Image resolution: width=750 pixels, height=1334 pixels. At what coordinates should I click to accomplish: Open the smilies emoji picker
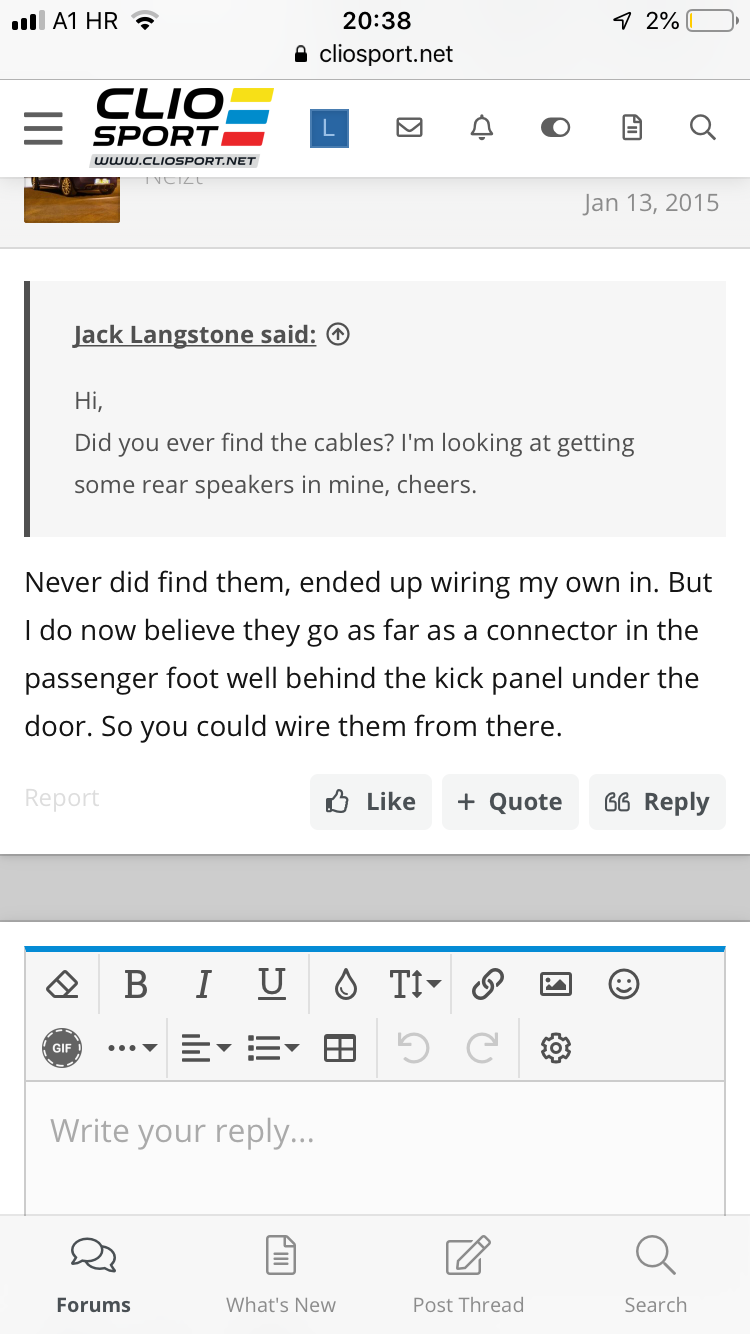(x=624, y=985)
